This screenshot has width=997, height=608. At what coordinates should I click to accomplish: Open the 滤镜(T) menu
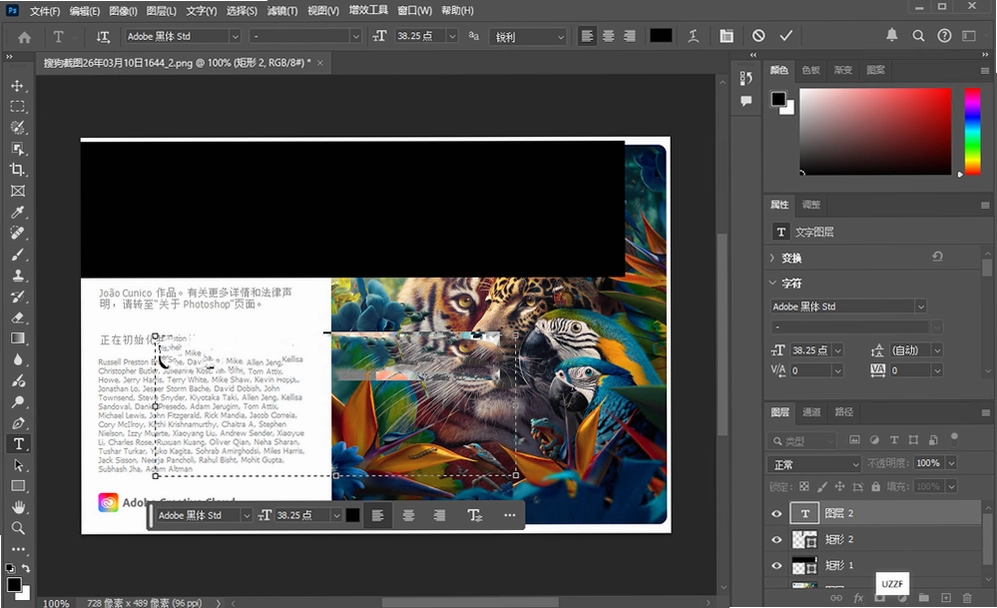point(282,11)
